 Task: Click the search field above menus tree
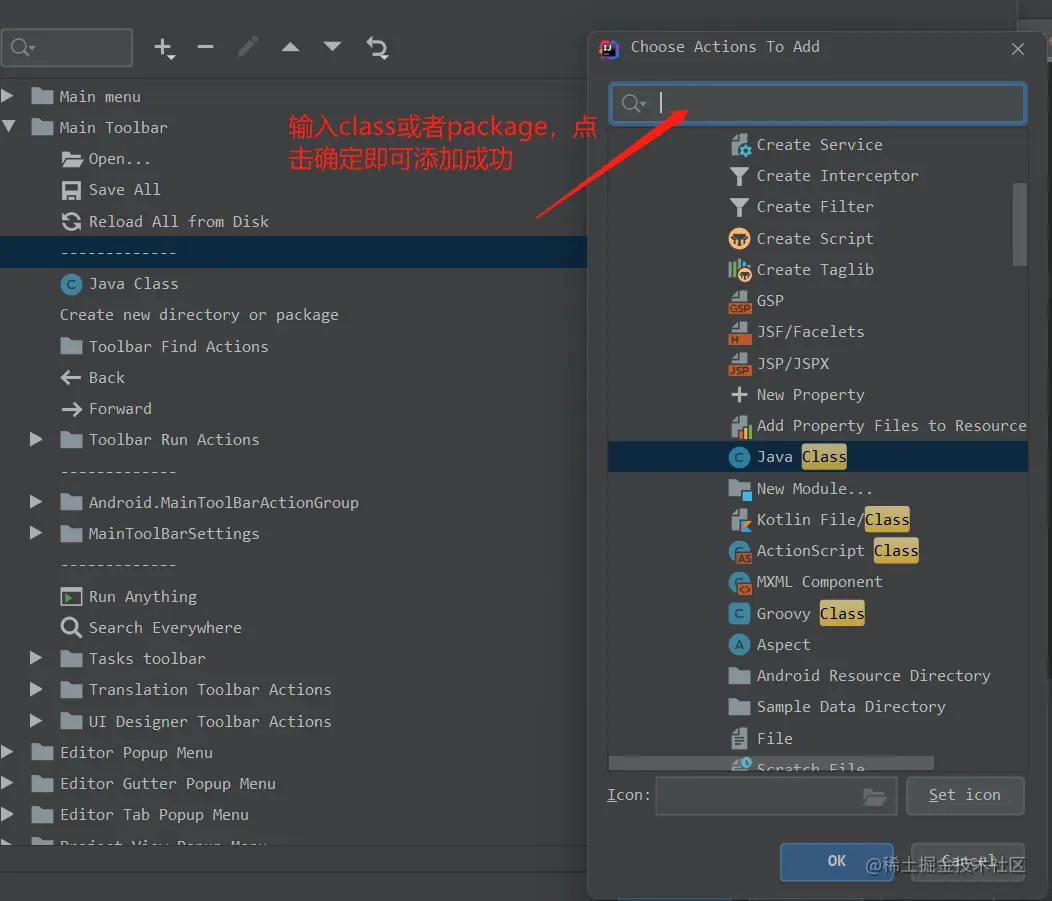67,48
